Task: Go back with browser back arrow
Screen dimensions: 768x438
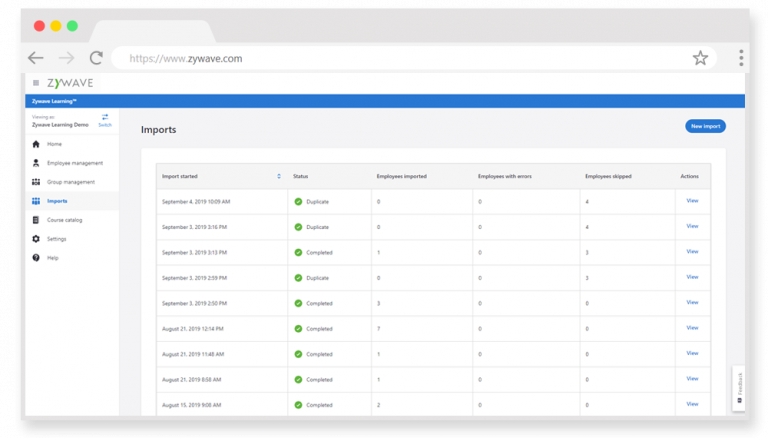Action: [x=36, y=58]
